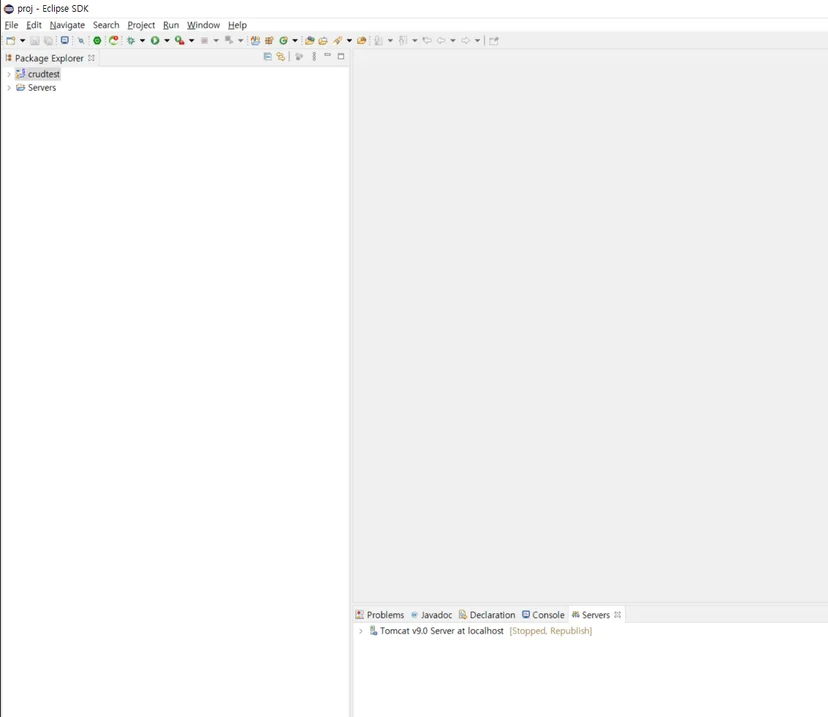Open Package Explorer View Menu dots
Viewport: 828px width, 717px height.
tap(314, 56)
